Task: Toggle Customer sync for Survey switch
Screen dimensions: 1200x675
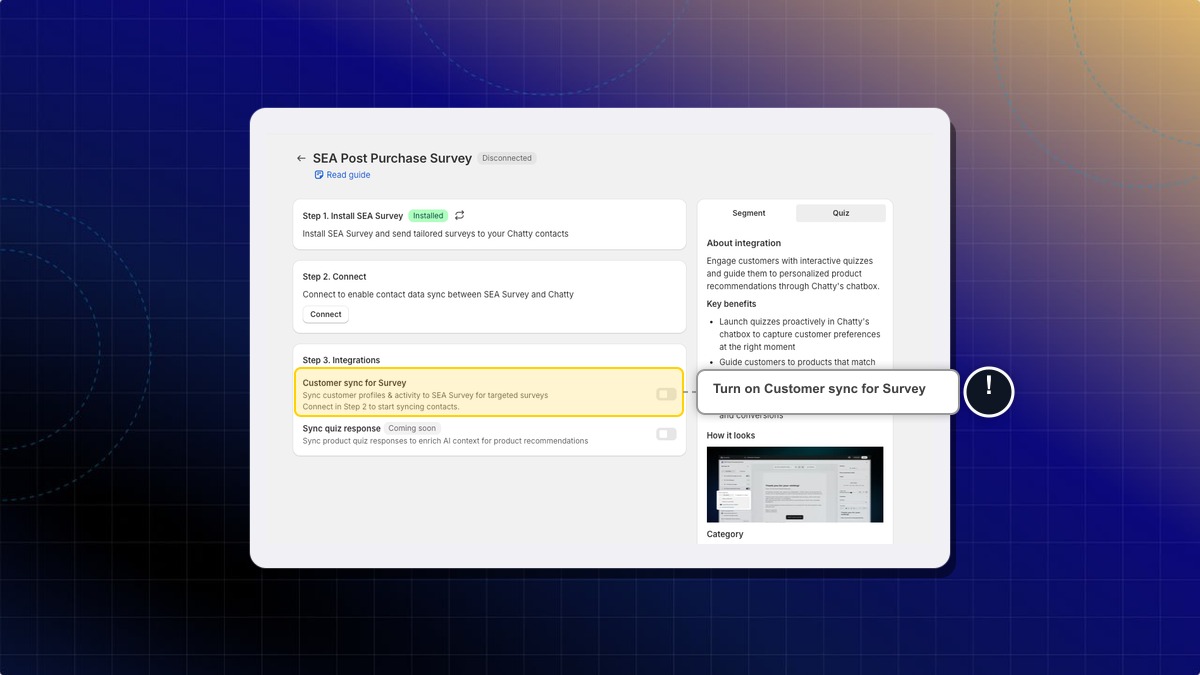Action: 666,394
